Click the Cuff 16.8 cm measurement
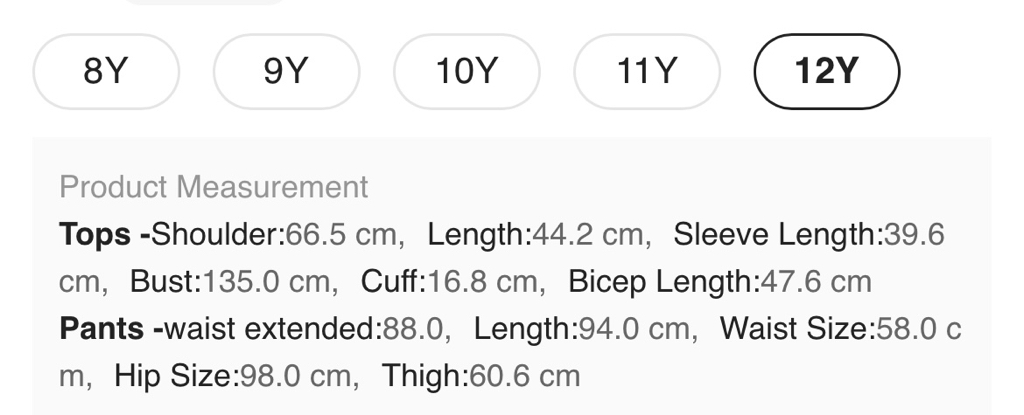Viewport: 1024px width, 415px height. click(453, 282)
